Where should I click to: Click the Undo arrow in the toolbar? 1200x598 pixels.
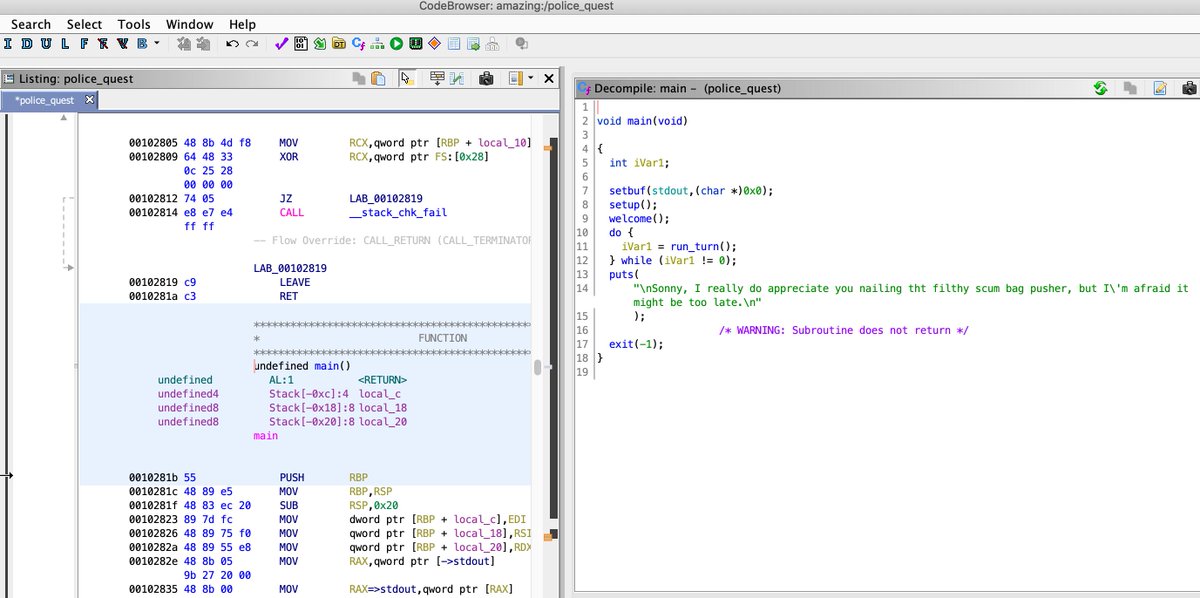click(x=232, y=44)
